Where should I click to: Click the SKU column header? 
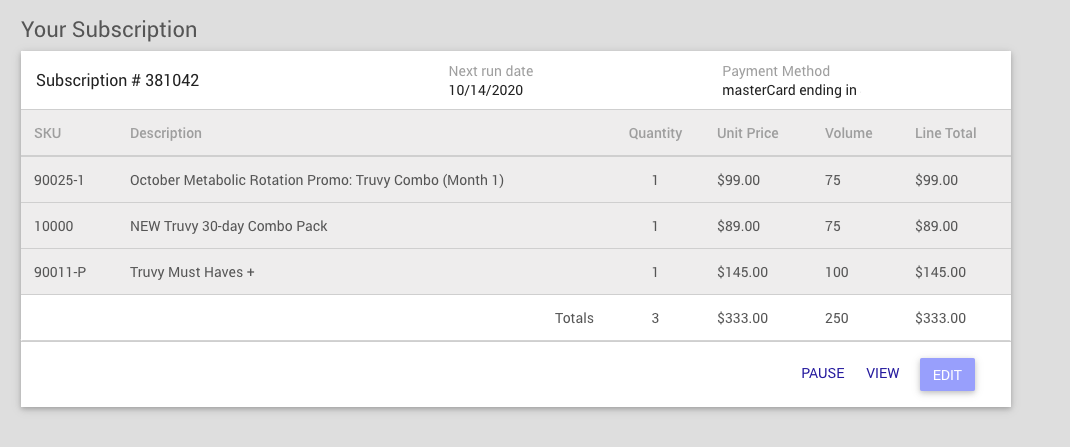pyautogui.click(x=47, y=133)
